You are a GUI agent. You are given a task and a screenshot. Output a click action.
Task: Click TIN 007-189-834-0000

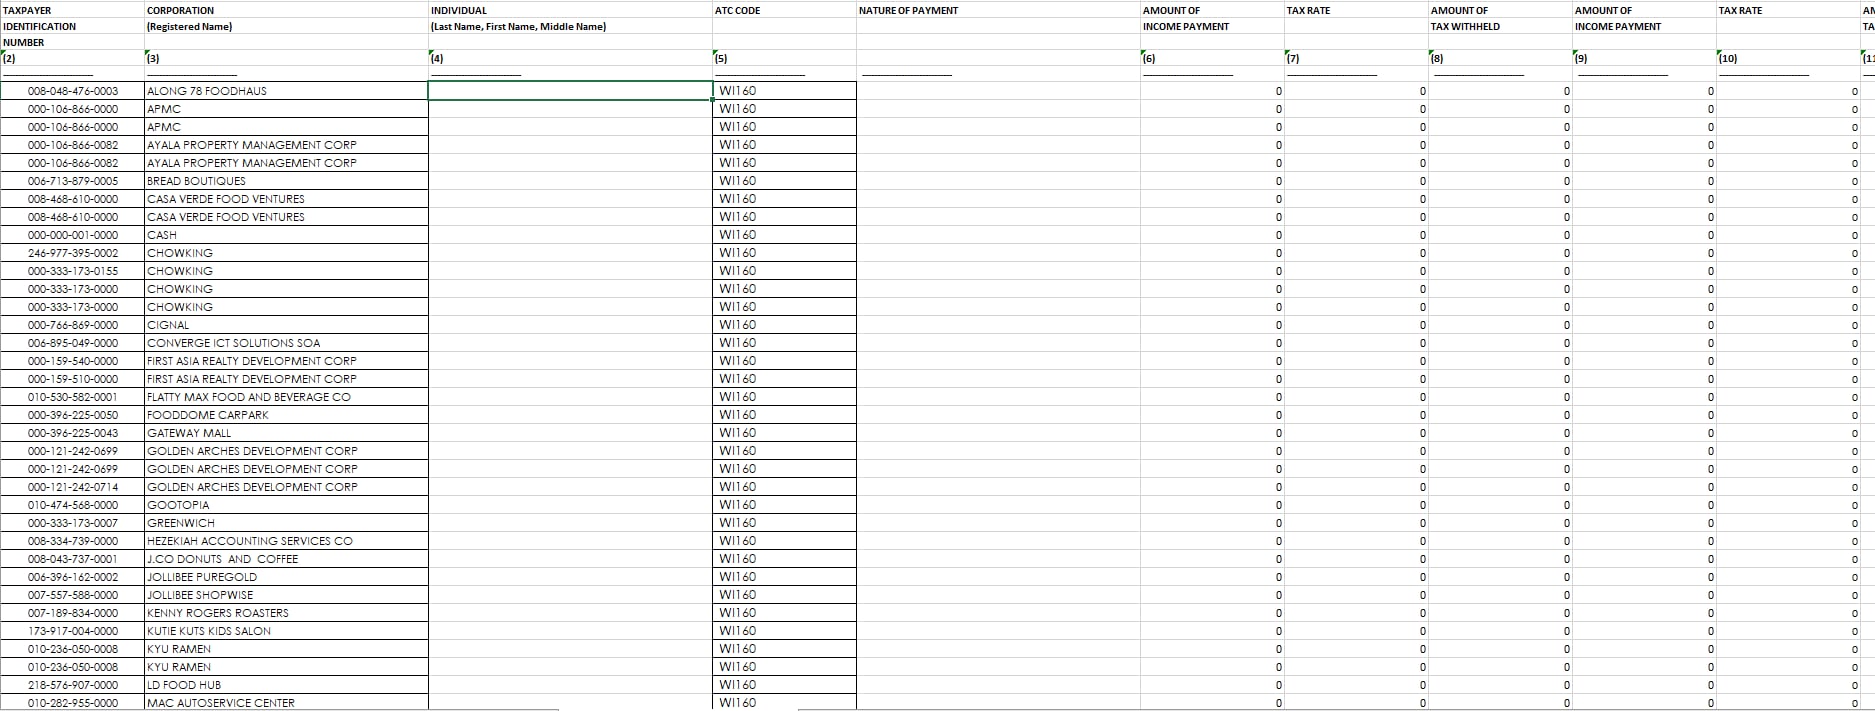coord(73,613)
